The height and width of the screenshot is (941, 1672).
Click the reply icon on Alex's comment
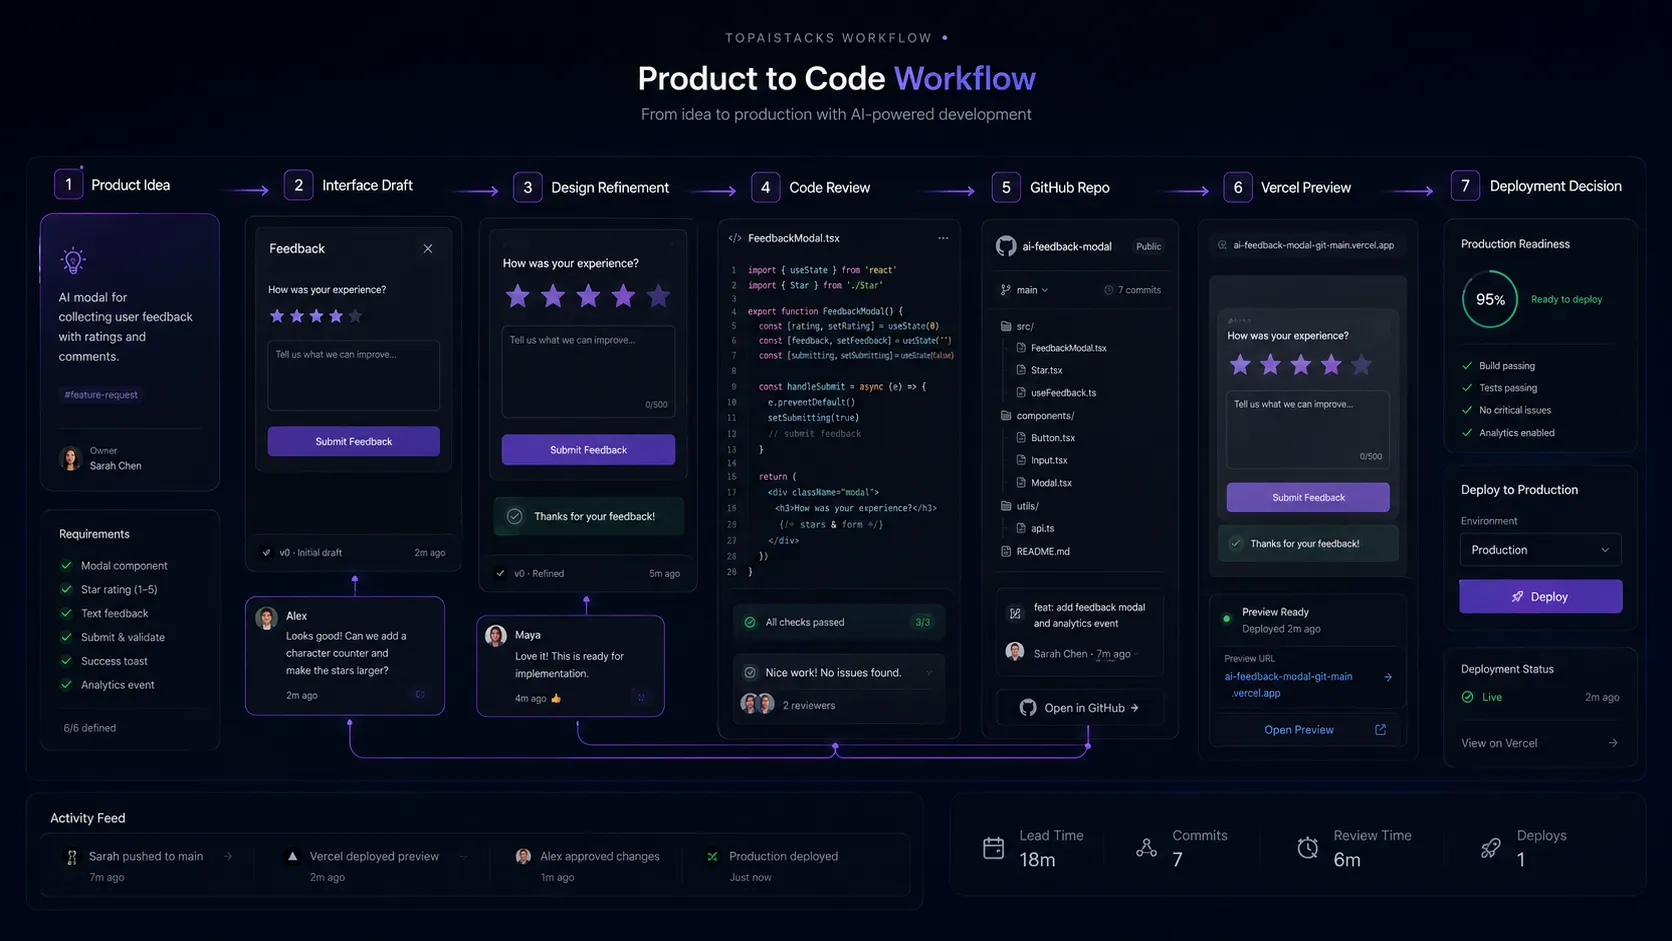[x=420, y=694]
